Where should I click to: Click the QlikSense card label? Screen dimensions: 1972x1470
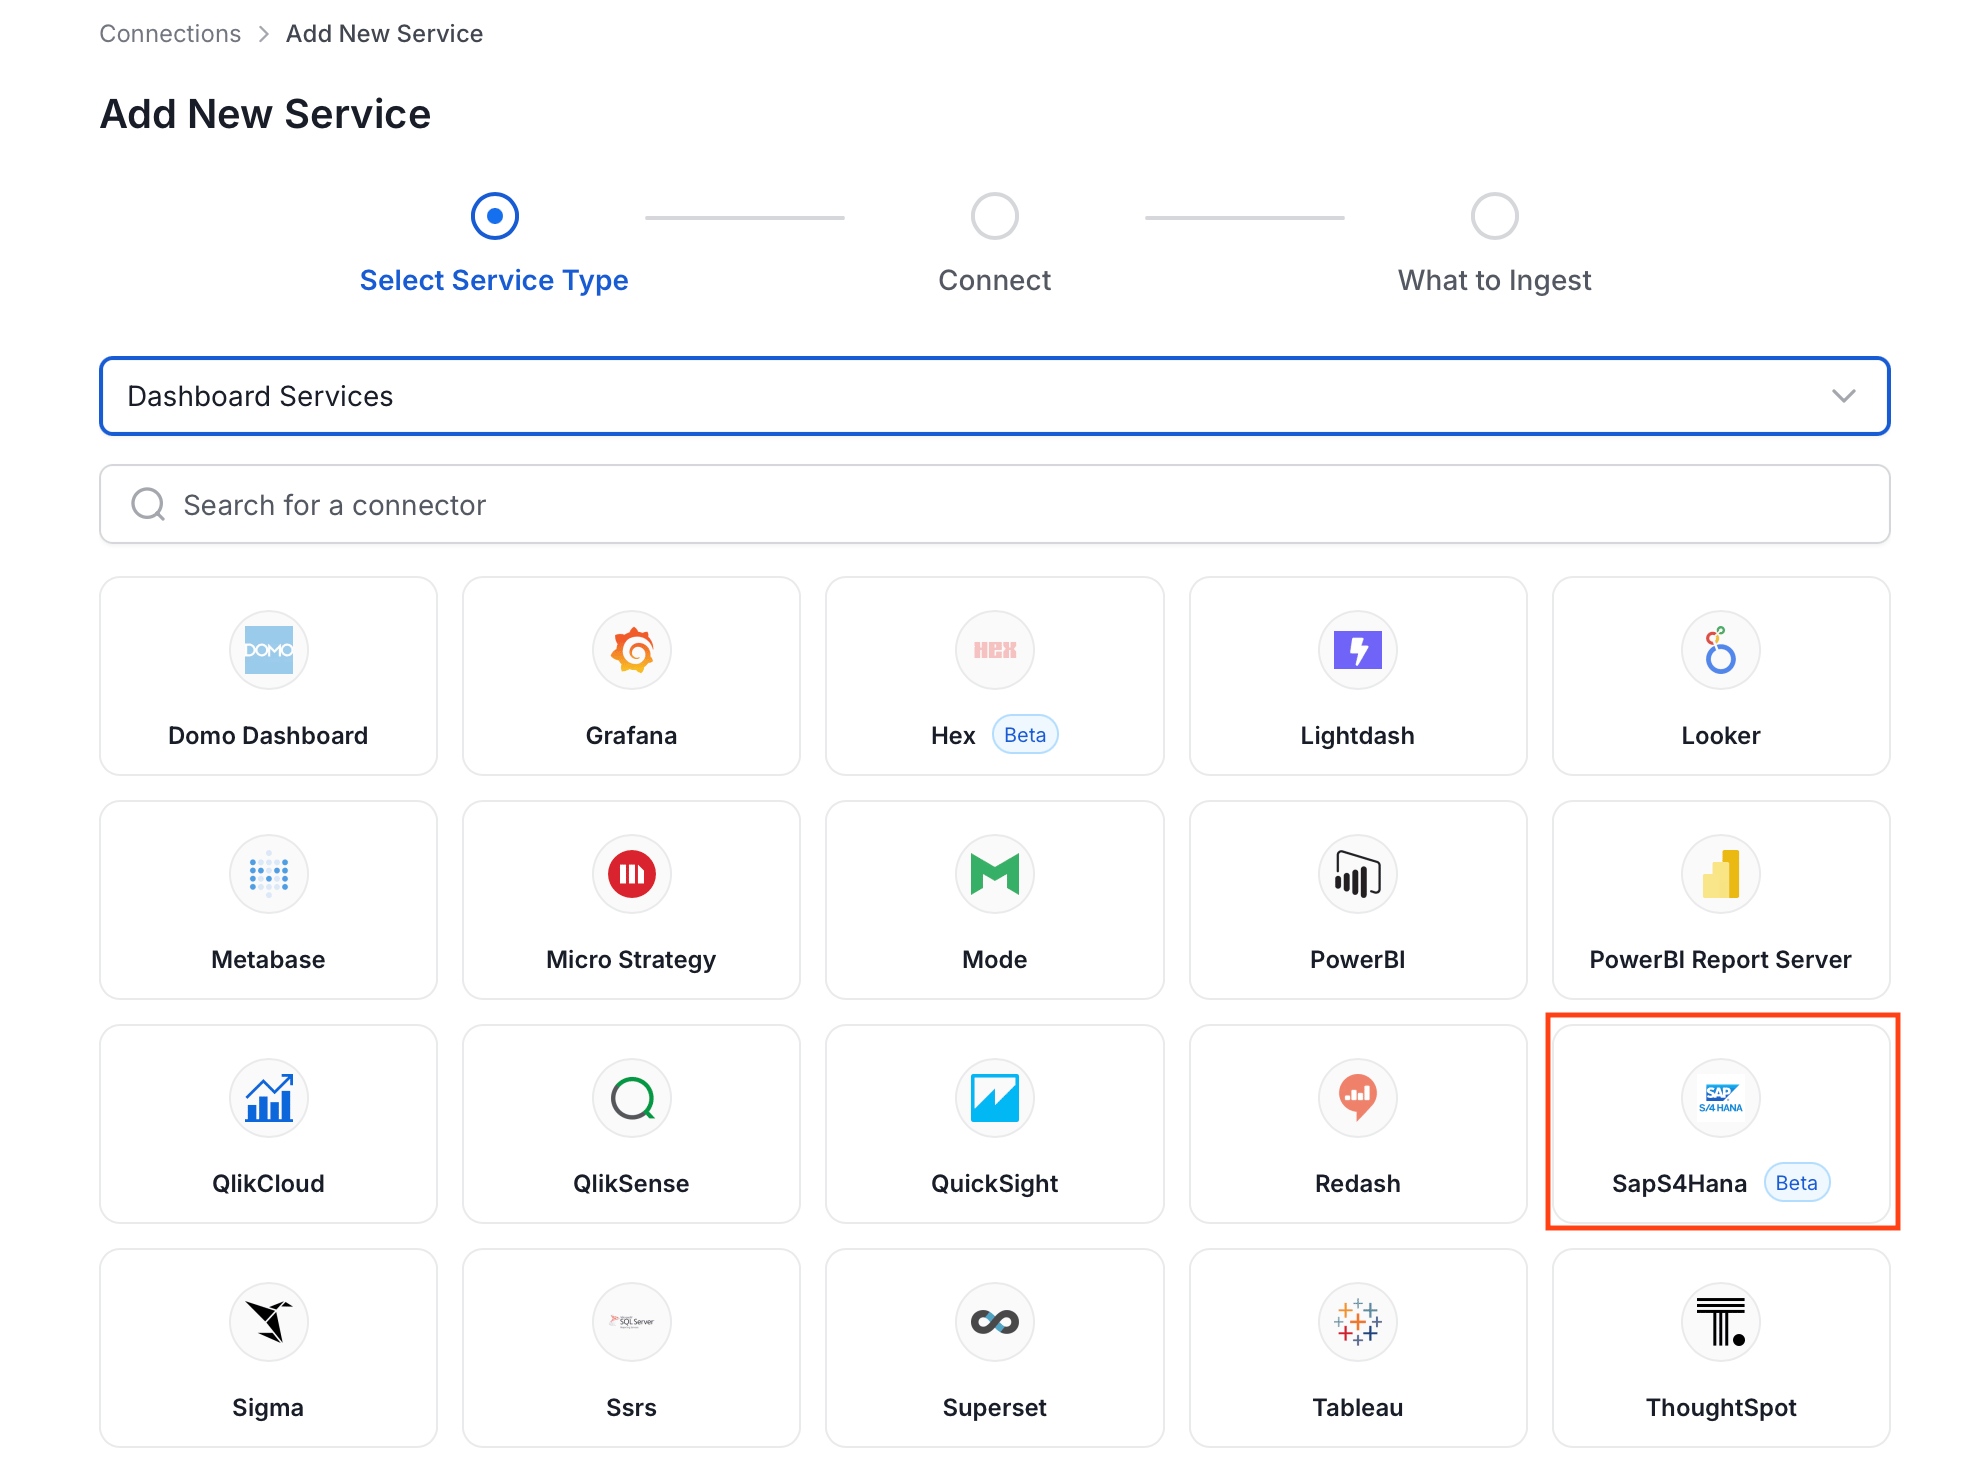(x=631, y=1183)
